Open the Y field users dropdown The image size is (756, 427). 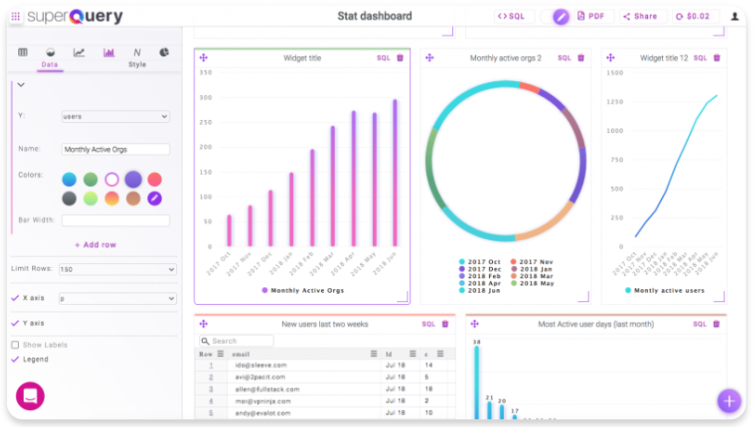(x=116, y=116)
